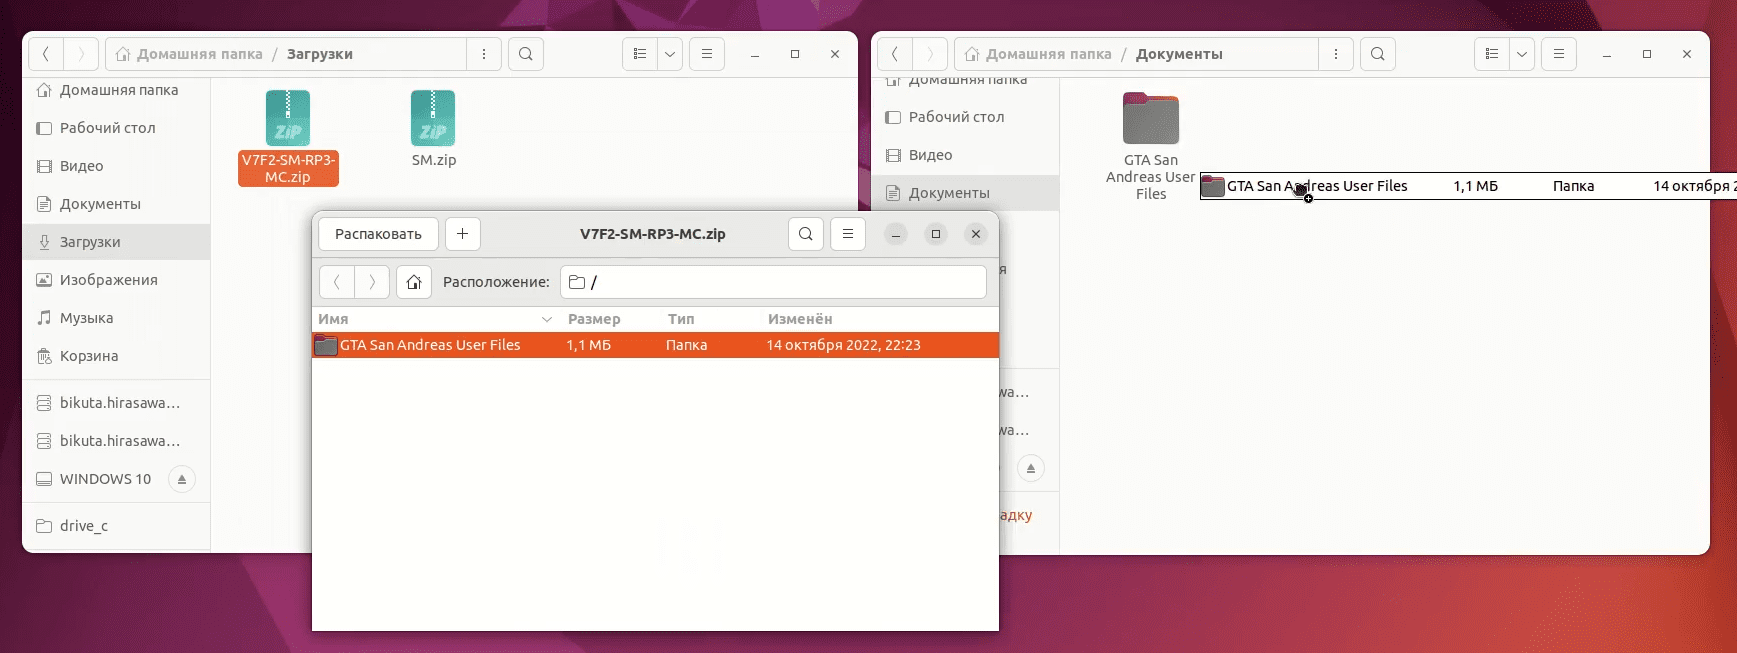Screen dimensions: 1737x653
Task: Click the Распаковать extract button
Action: pyautogui.click(x=378, y=234)
